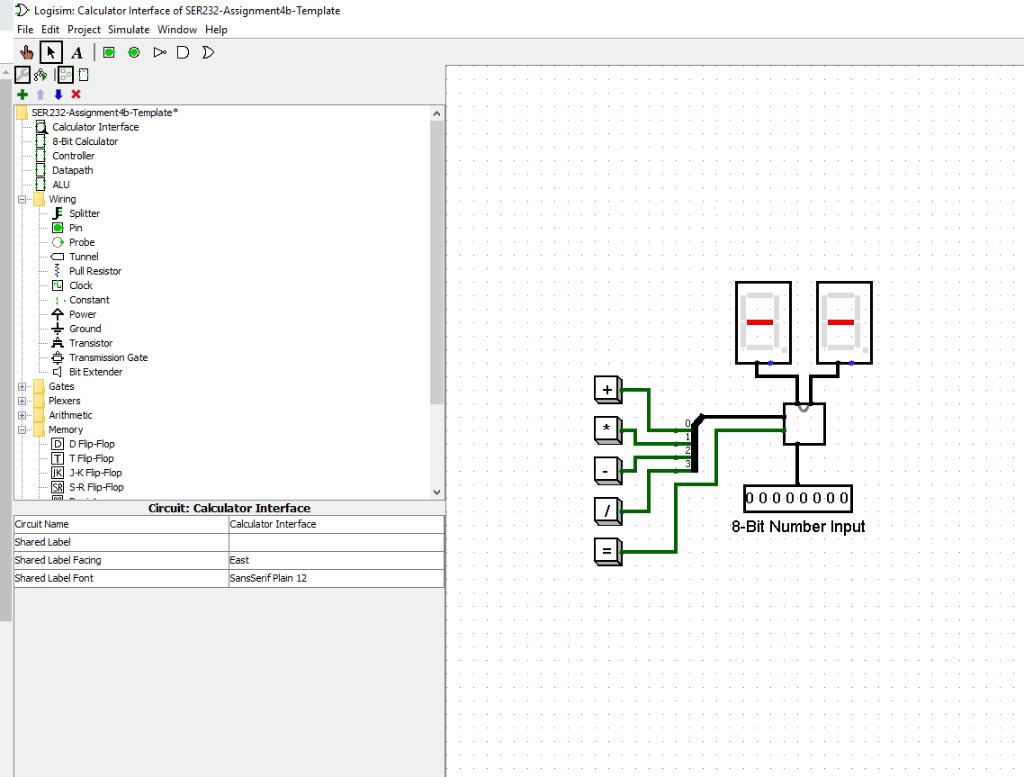The height and width of the screenshot is (777, 1024).
Task: Switch to circuit layout editing view
Action: click(x=65, y=74)
